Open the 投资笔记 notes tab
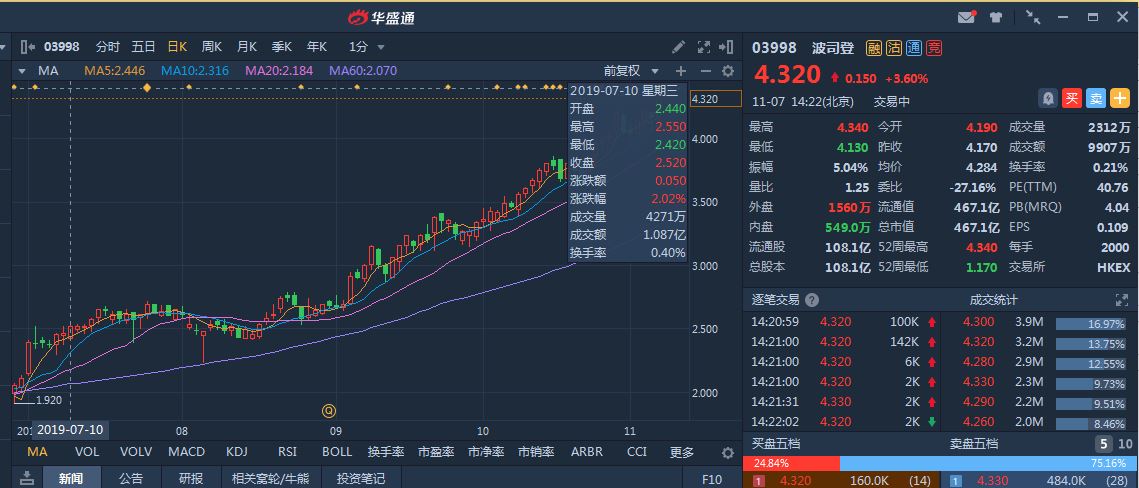This screenshot has height=488, width=1139. 359,479
